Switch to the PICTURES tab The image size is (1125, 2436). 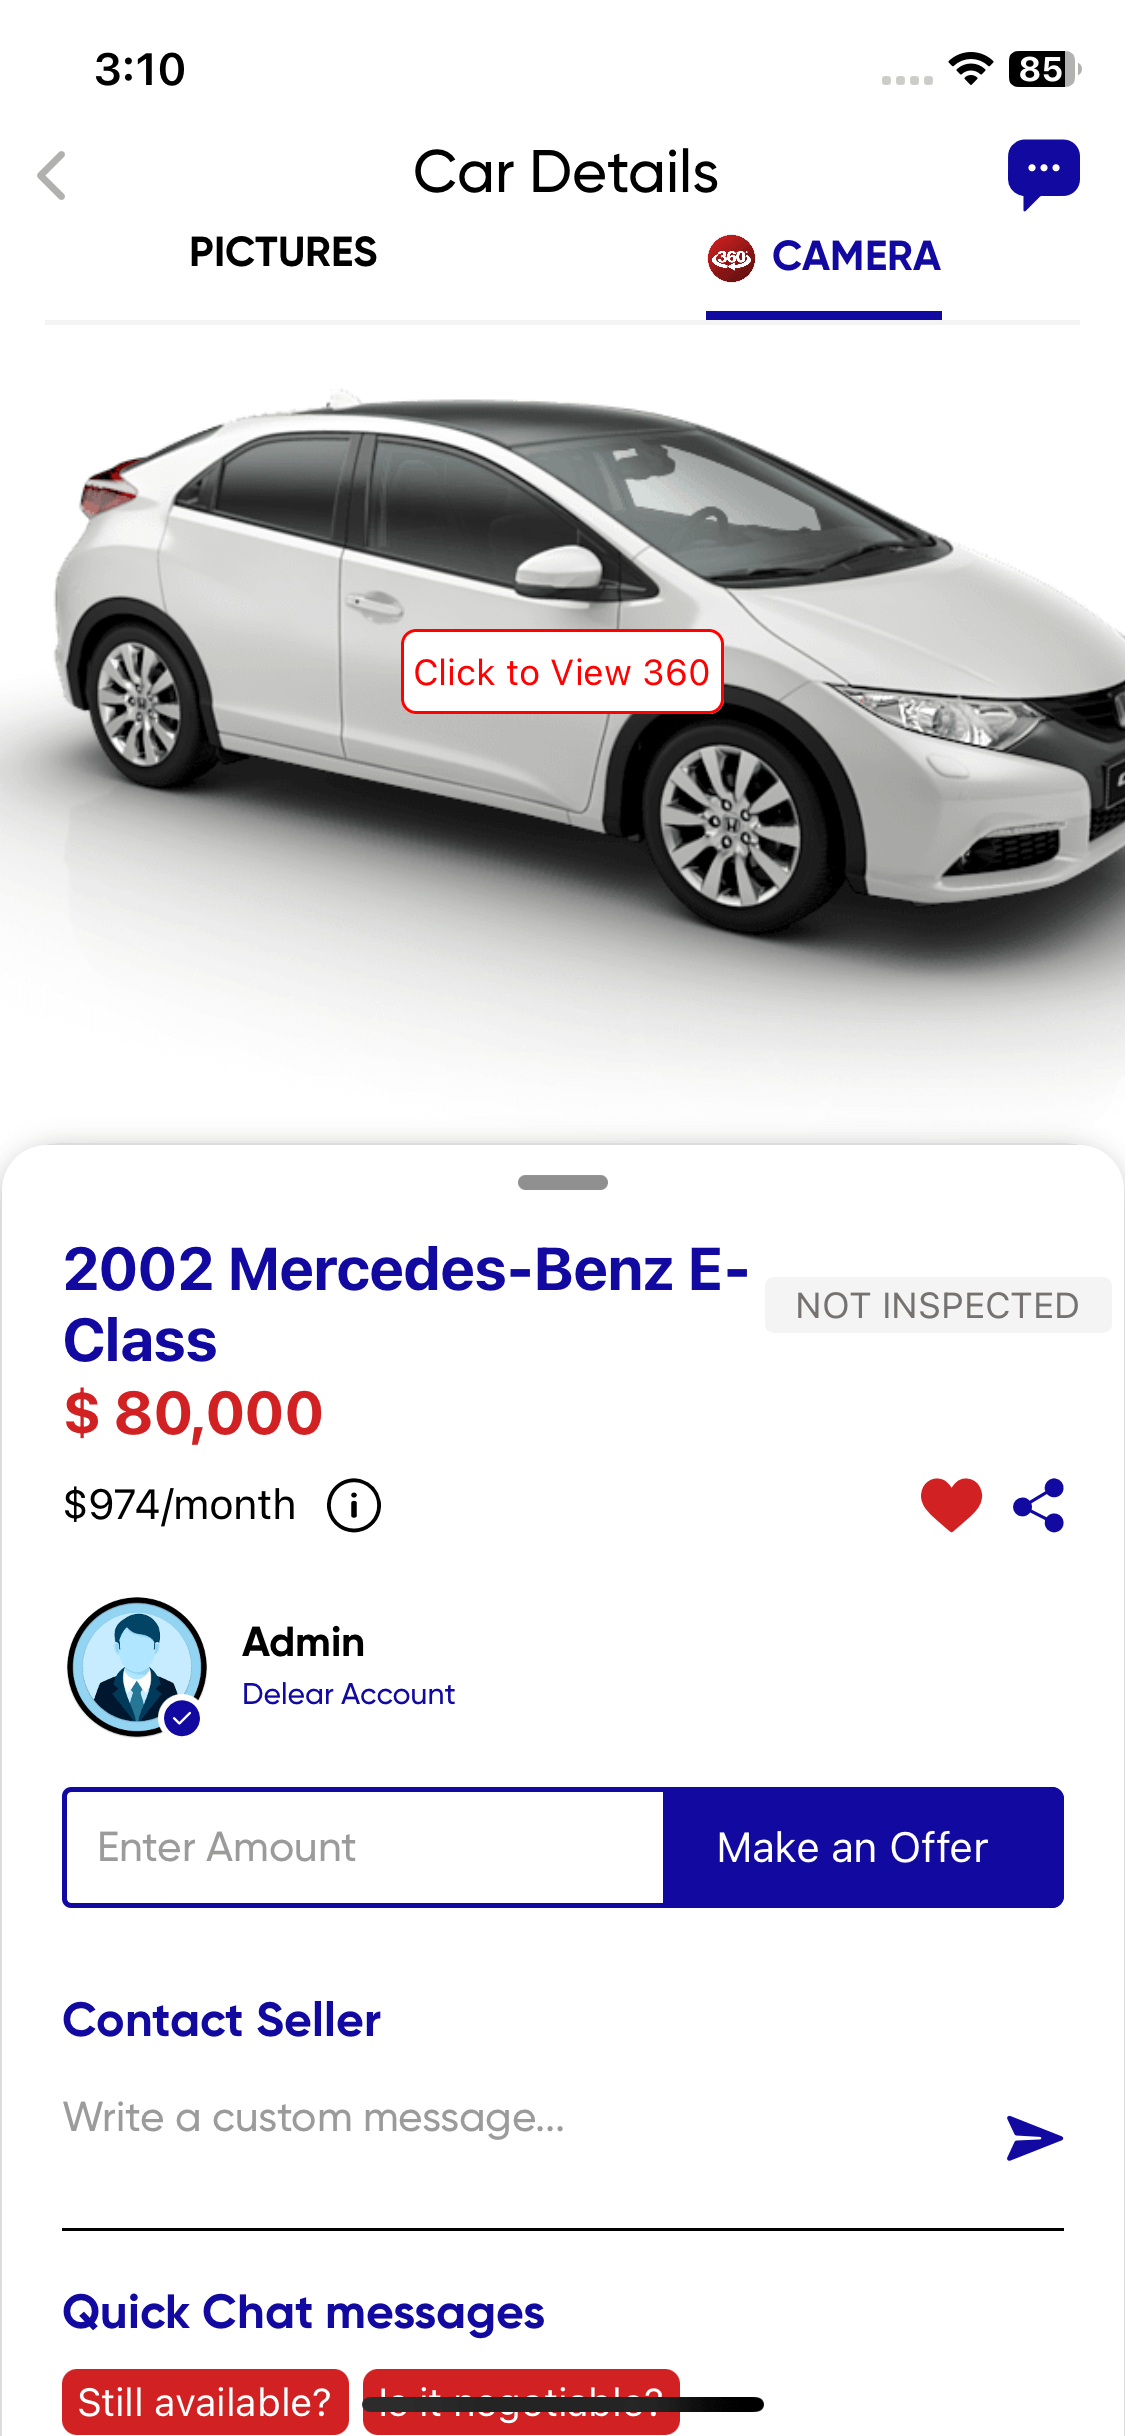pyautogui.click(x=283, y=253)
